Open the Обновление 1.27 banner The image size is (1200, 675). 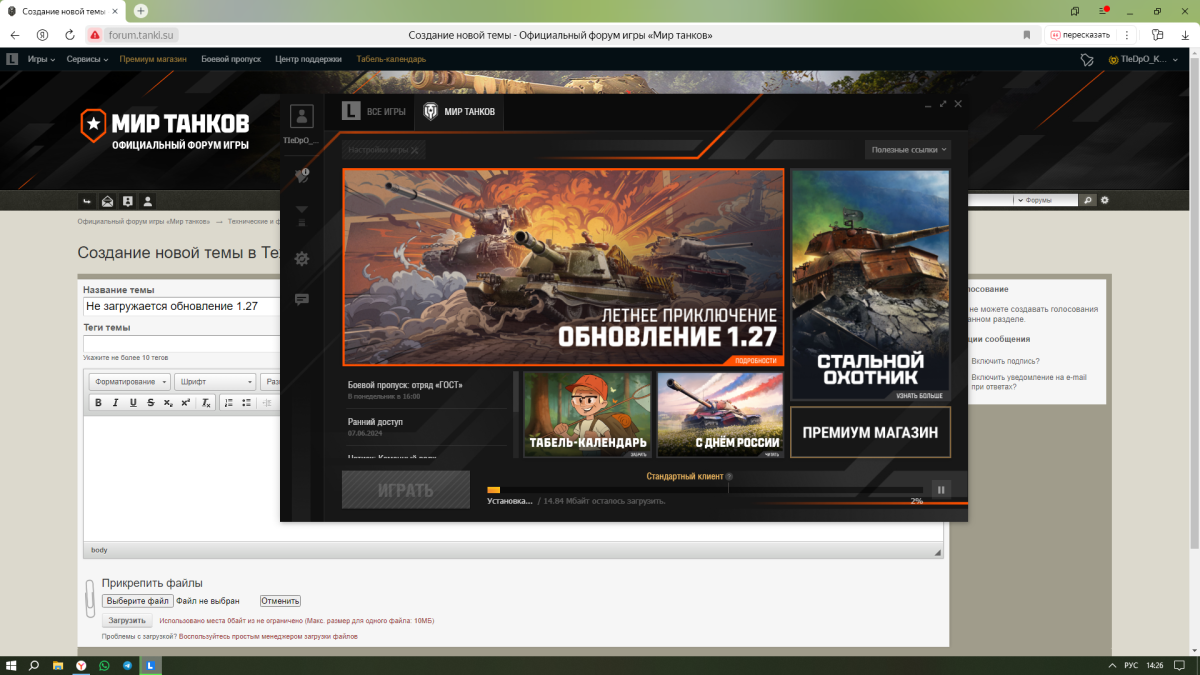(x=563, y=267)
